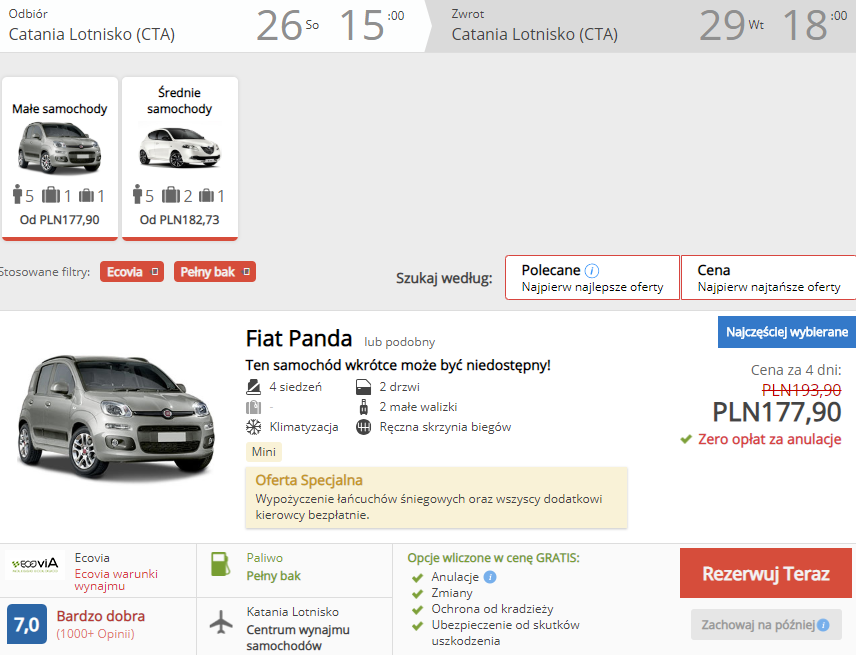
Task: Remove the Ecovia filter tag
Action: [x=155, y=272]
